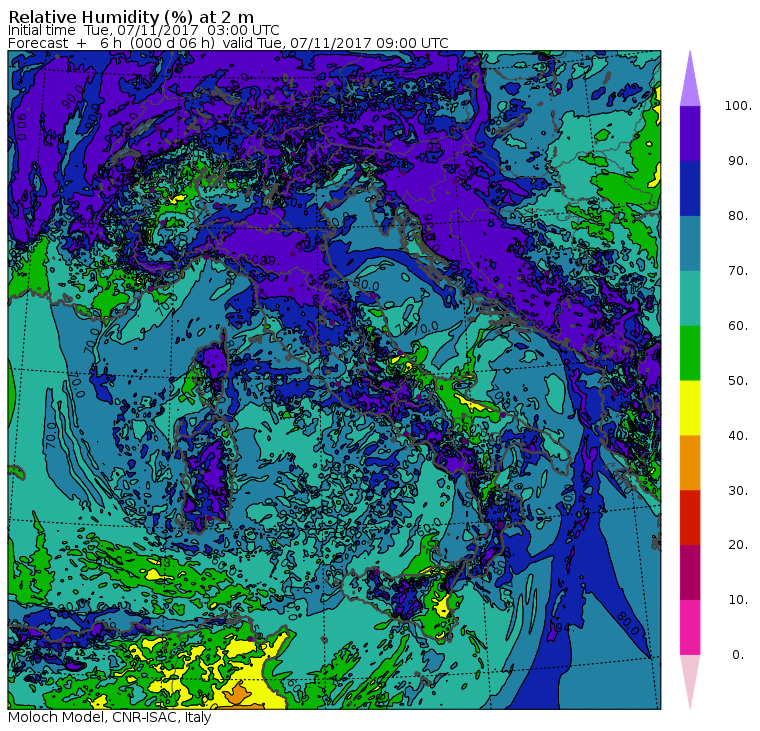Click the '0.' colorbar label
The image size is (760, 731).
coord(738,655)
